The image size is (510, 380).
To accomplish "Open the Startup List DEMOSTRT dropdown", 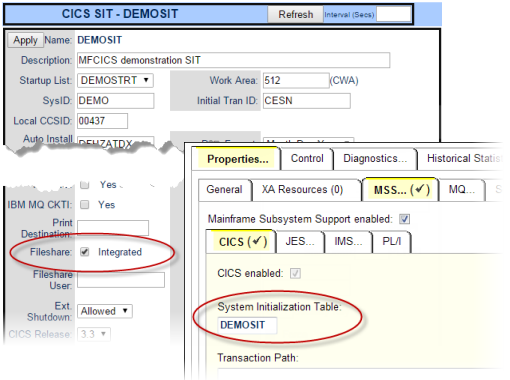I will pos(115,80).
